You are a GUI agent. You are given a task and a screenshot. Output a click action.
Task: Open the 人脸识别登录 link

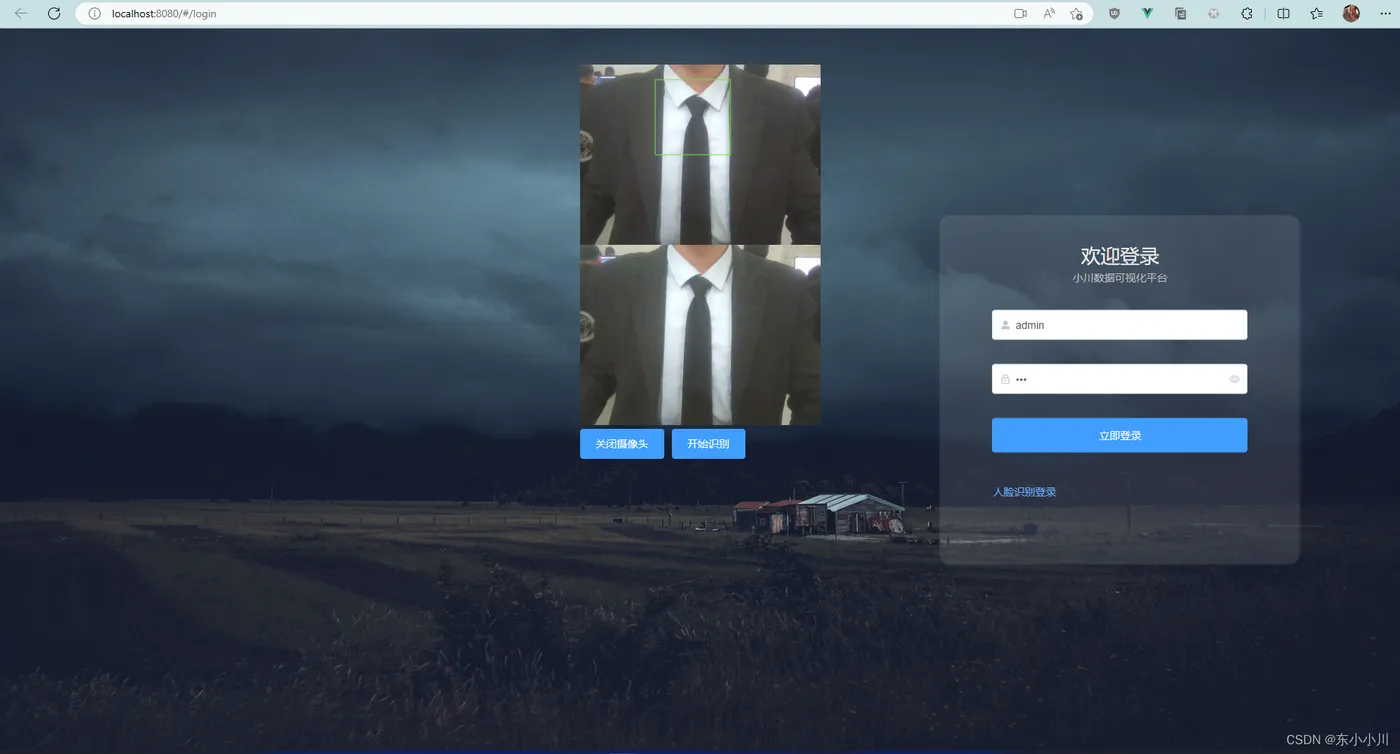click(1024, 492)
